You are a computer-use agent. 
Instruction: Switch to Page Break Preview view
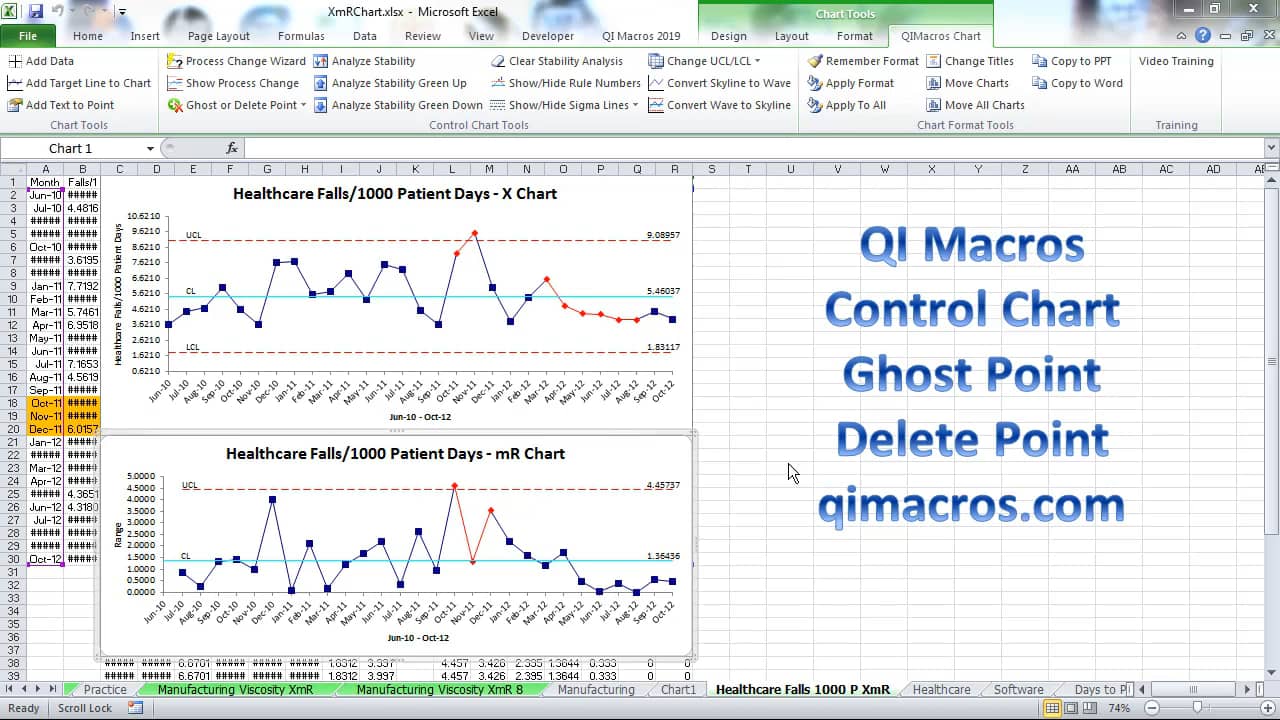[x=1090, y=708]
